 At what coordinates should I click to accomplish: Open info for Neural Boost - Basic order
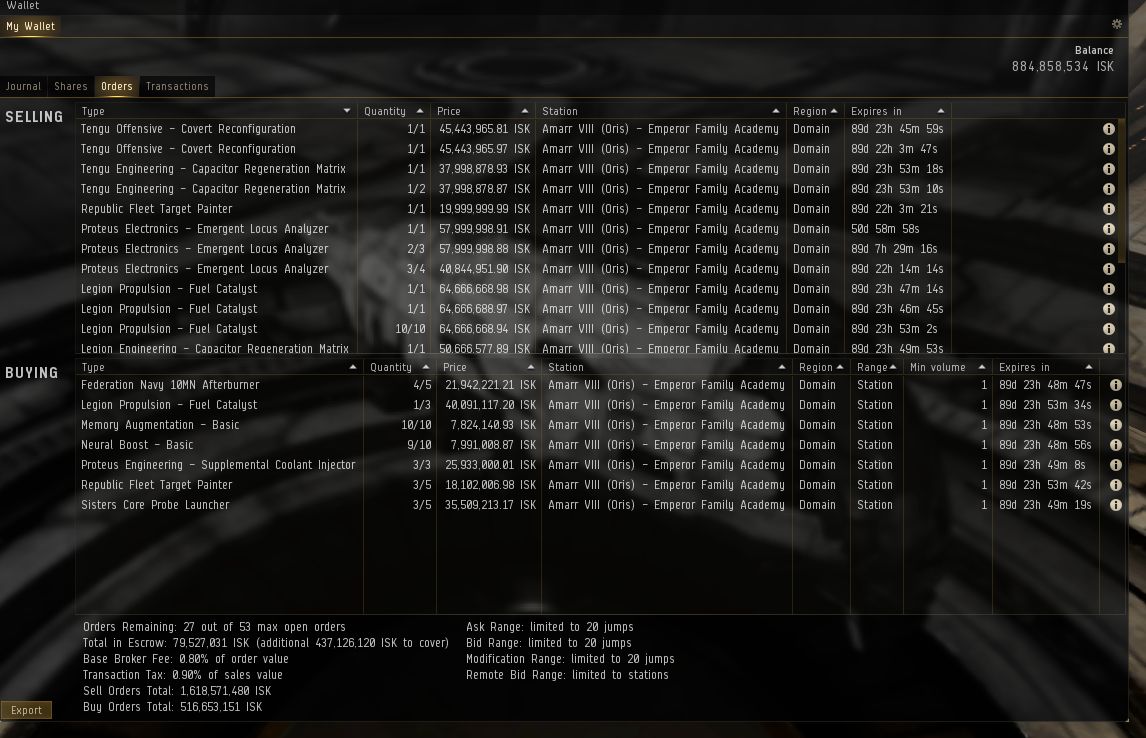pyautogui.click(x=1115, y=445)
